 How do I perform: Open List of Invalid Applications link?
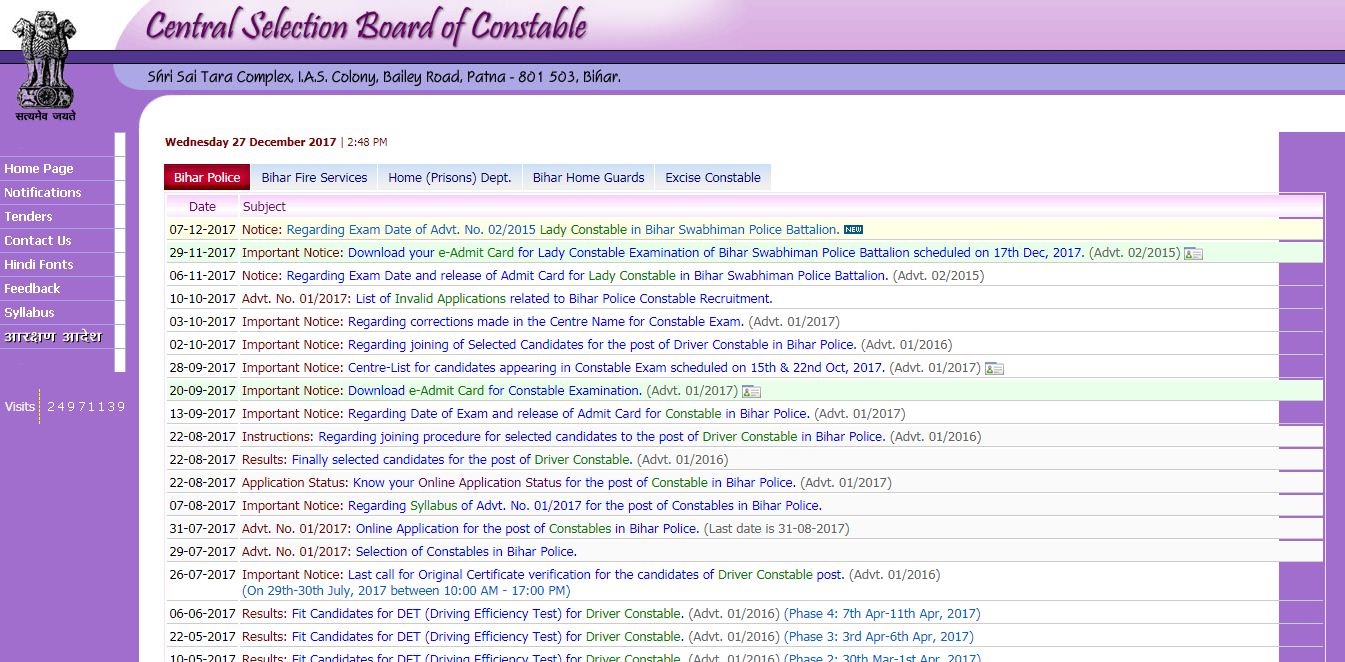(x=564, y=299)
